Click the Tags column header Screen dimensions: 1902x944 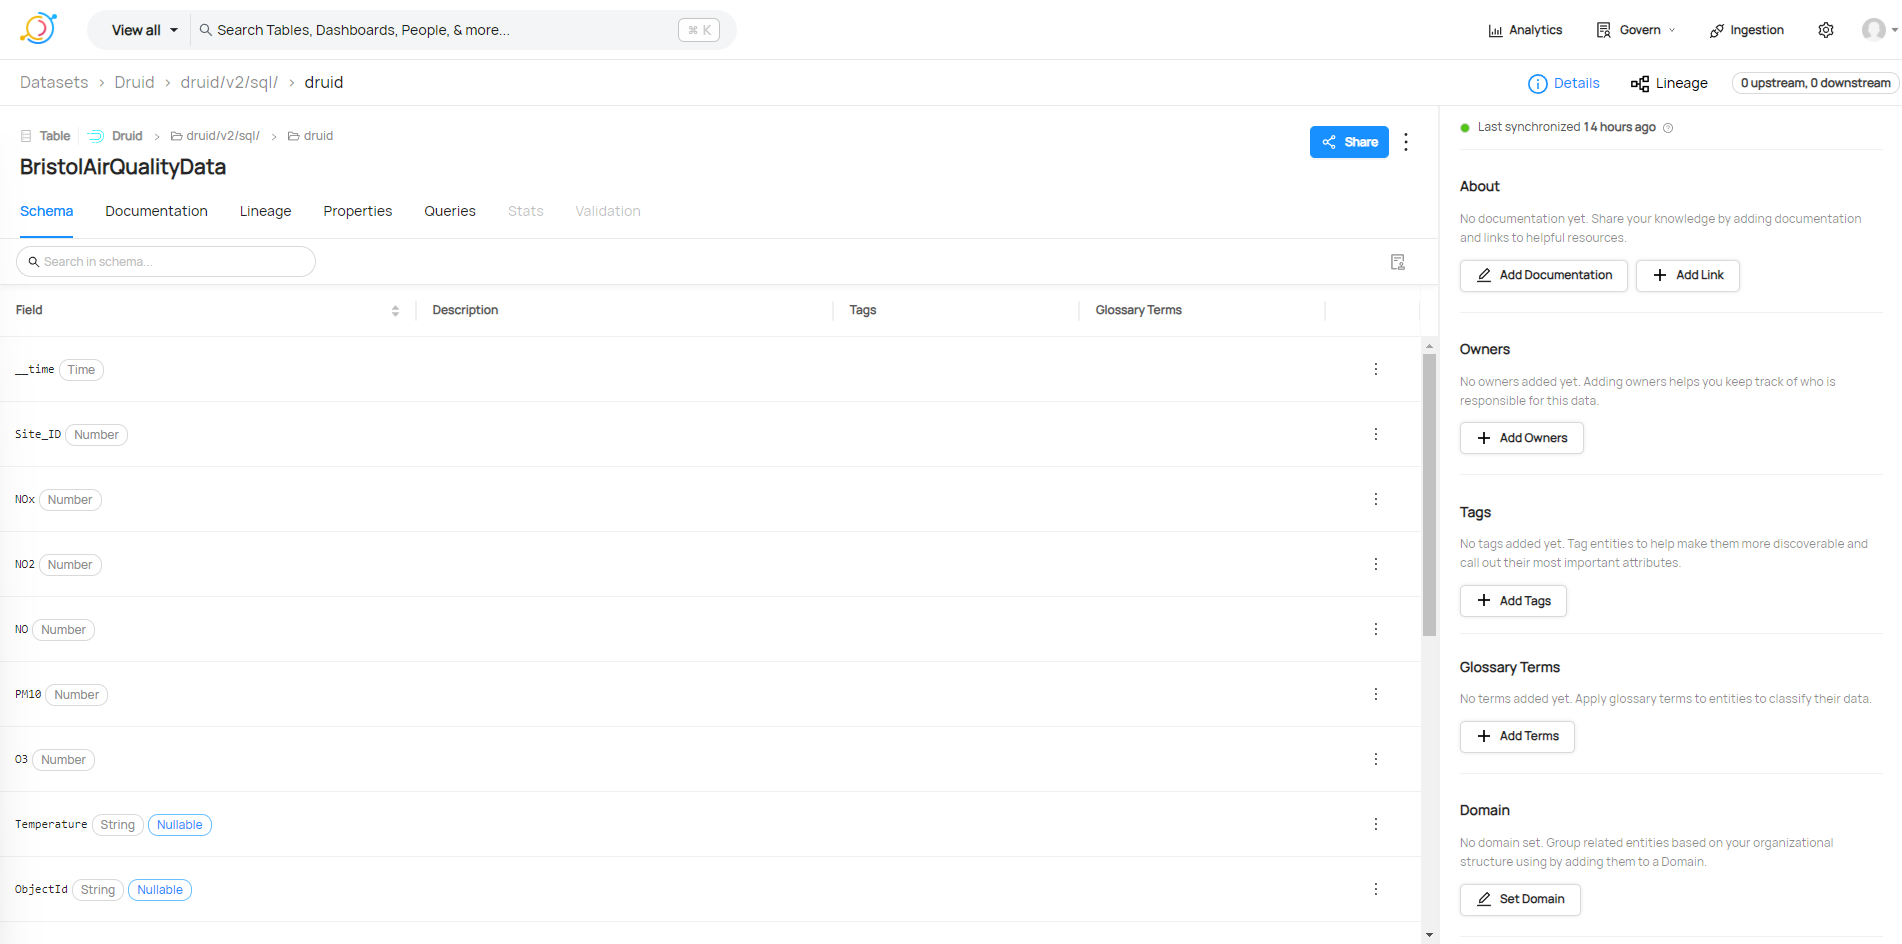[x=863, y=310]
